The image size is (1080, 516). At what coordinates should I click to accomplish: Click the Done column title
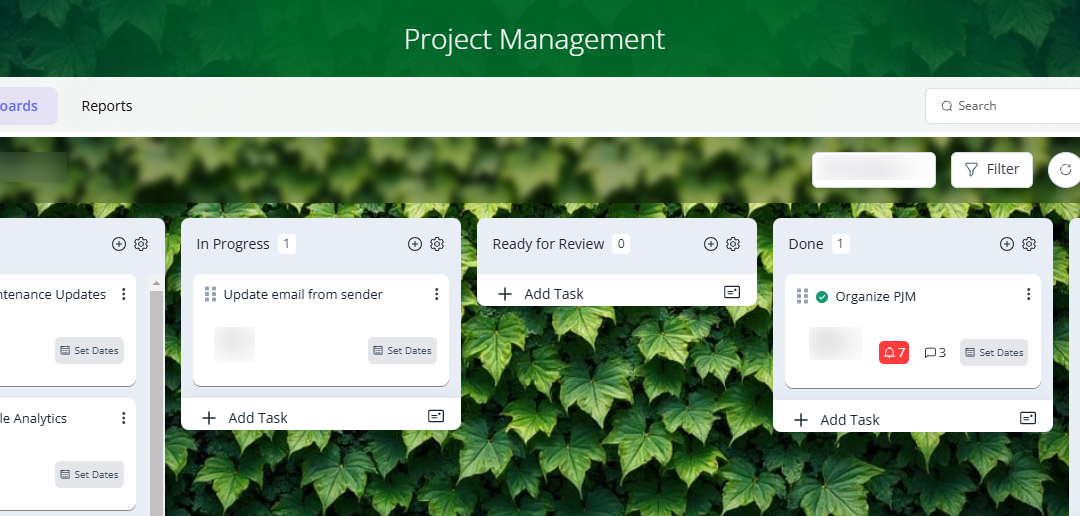806,244
